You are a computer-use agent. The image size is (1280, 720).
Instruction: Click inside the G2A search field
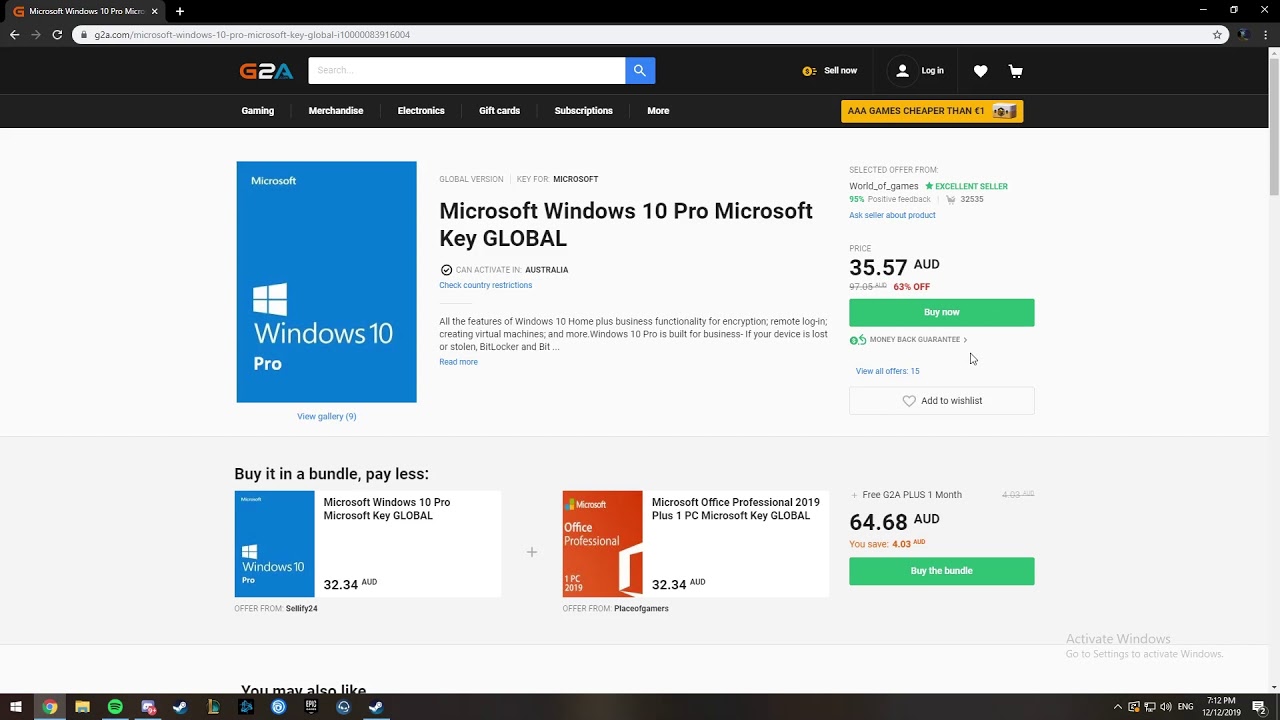click(467, 70)
